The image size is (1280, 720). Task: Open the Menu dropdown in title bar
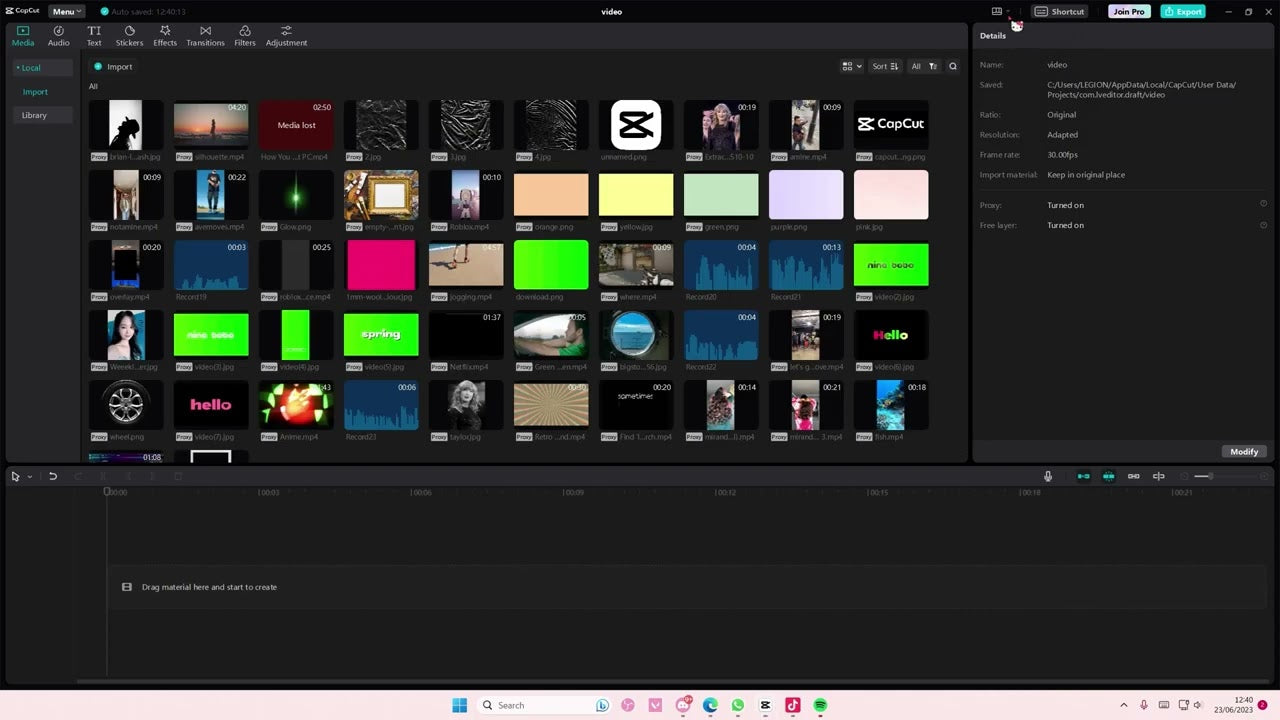pos(67,12)
